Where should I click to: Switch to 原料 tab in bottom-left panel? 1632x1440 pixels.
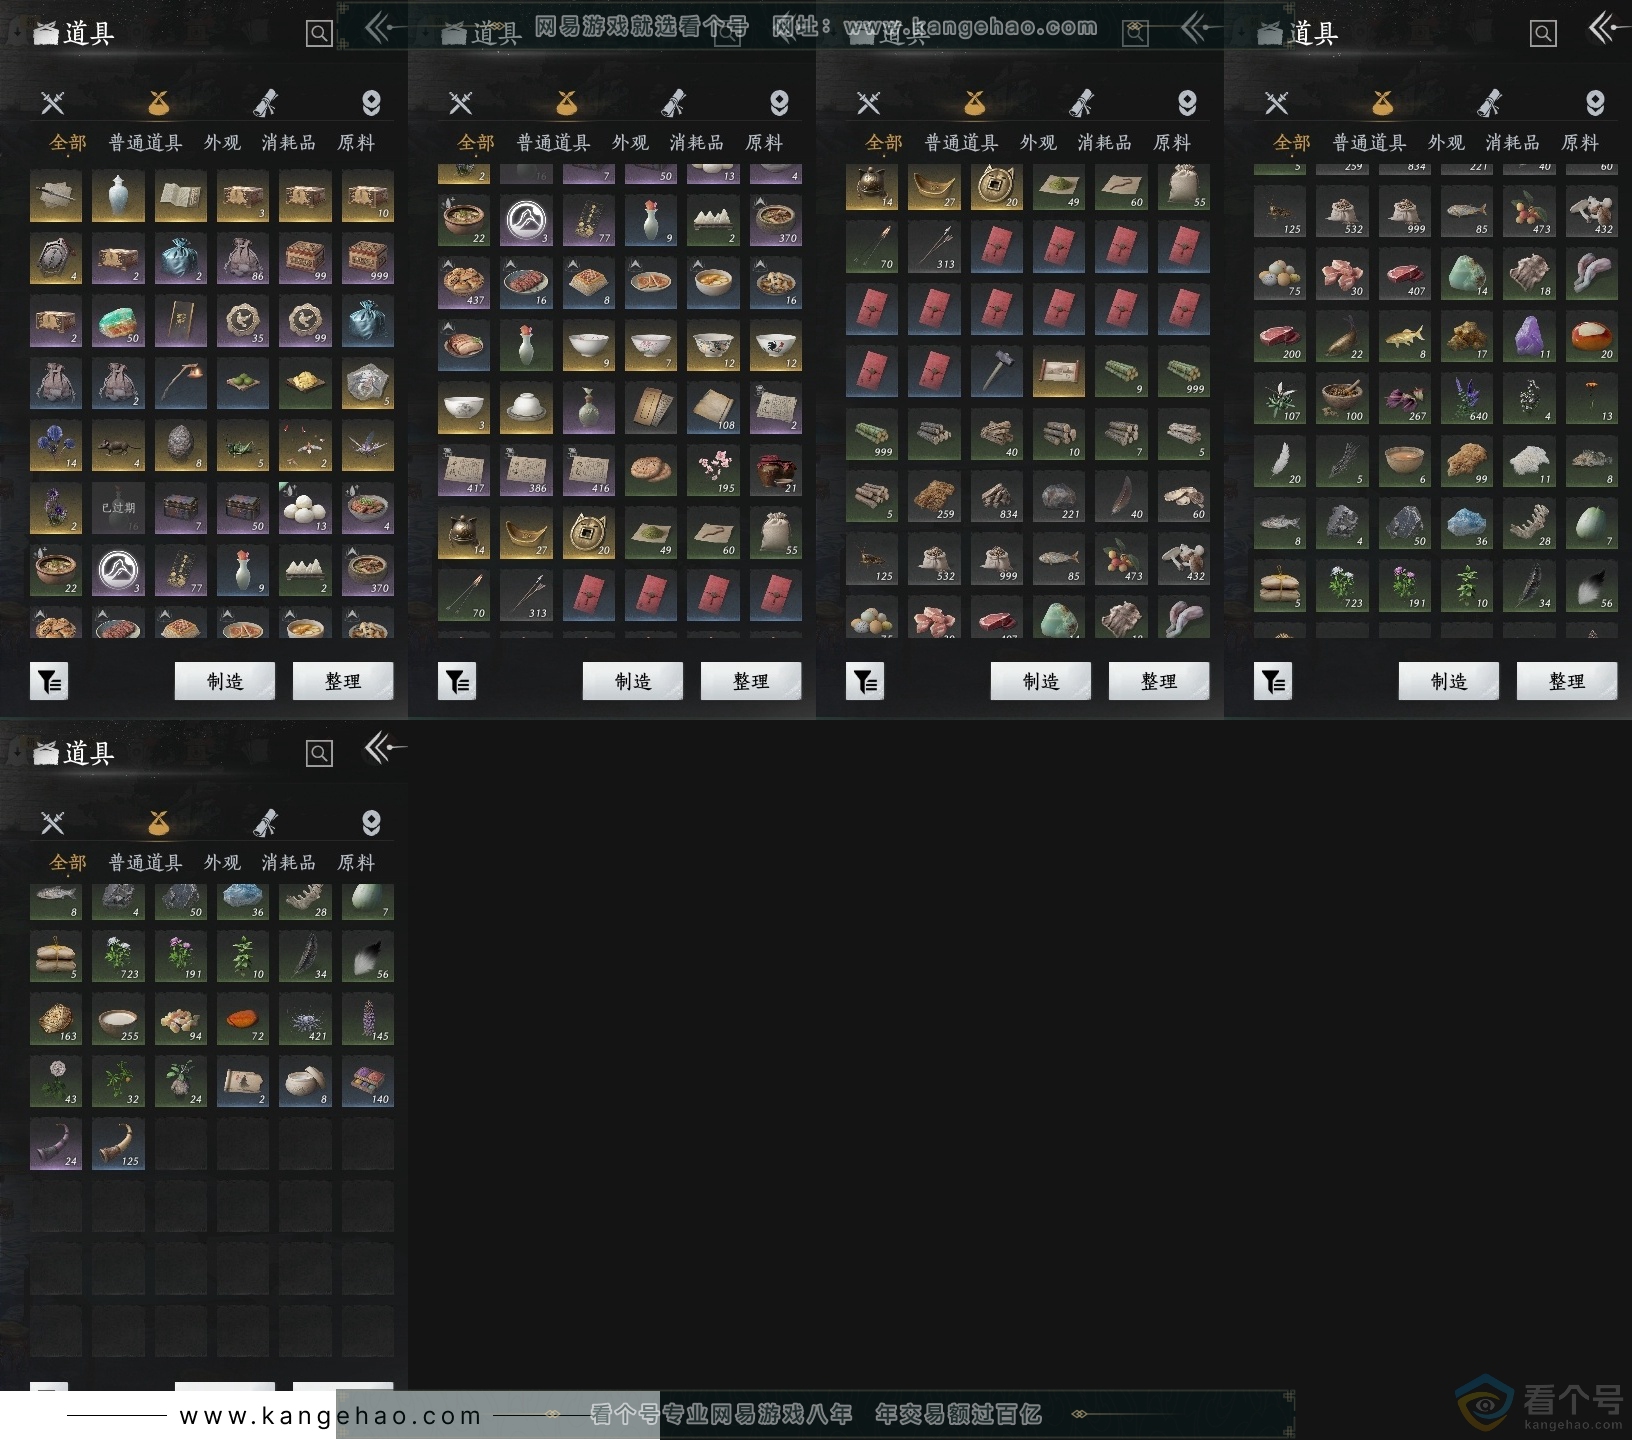[x=356, y=863]
